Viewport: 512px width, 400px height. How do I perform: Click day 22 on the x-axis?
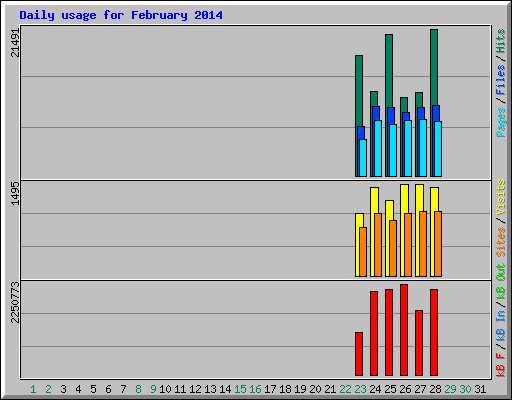point(345,389)
